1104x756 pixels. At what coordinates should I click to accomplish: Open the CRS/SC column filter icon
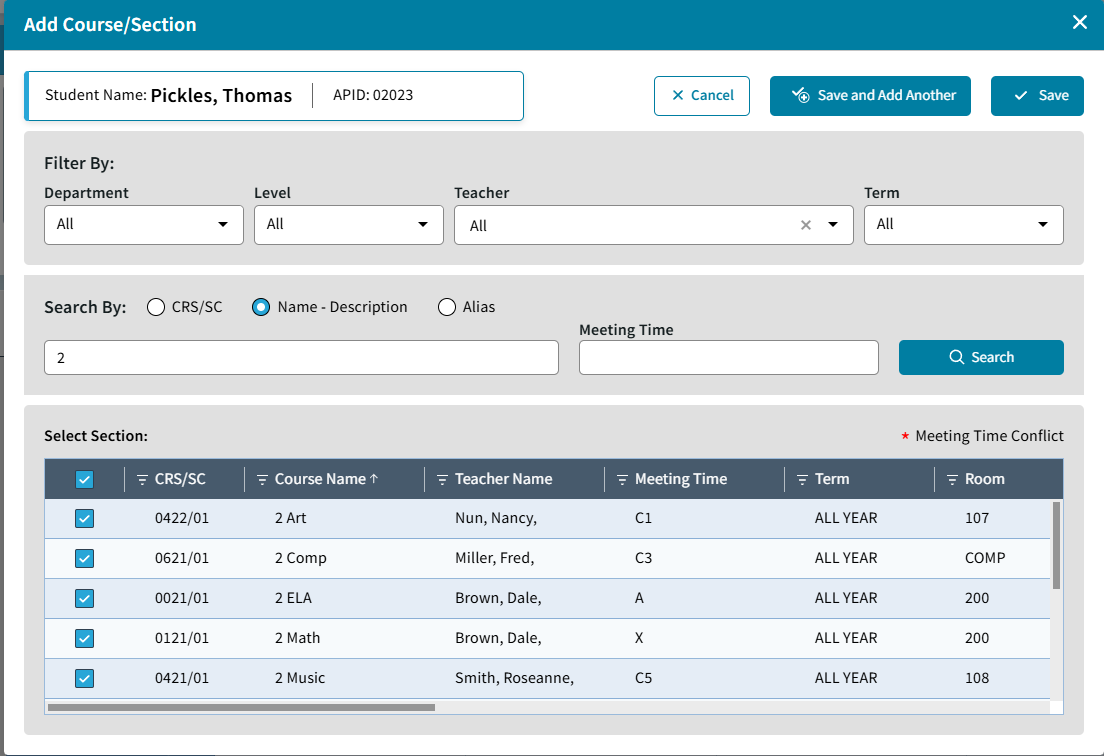click(x=142, y=479)
